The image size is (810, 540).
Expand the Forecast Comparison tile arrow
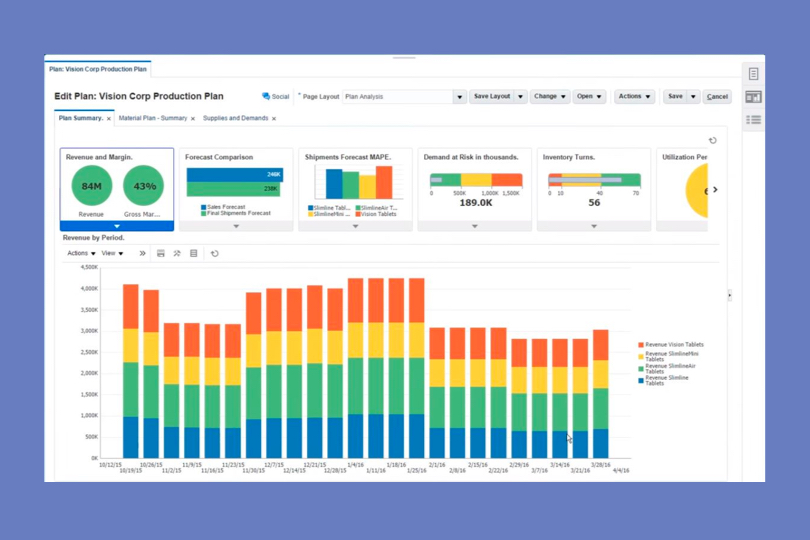[236, 226]
